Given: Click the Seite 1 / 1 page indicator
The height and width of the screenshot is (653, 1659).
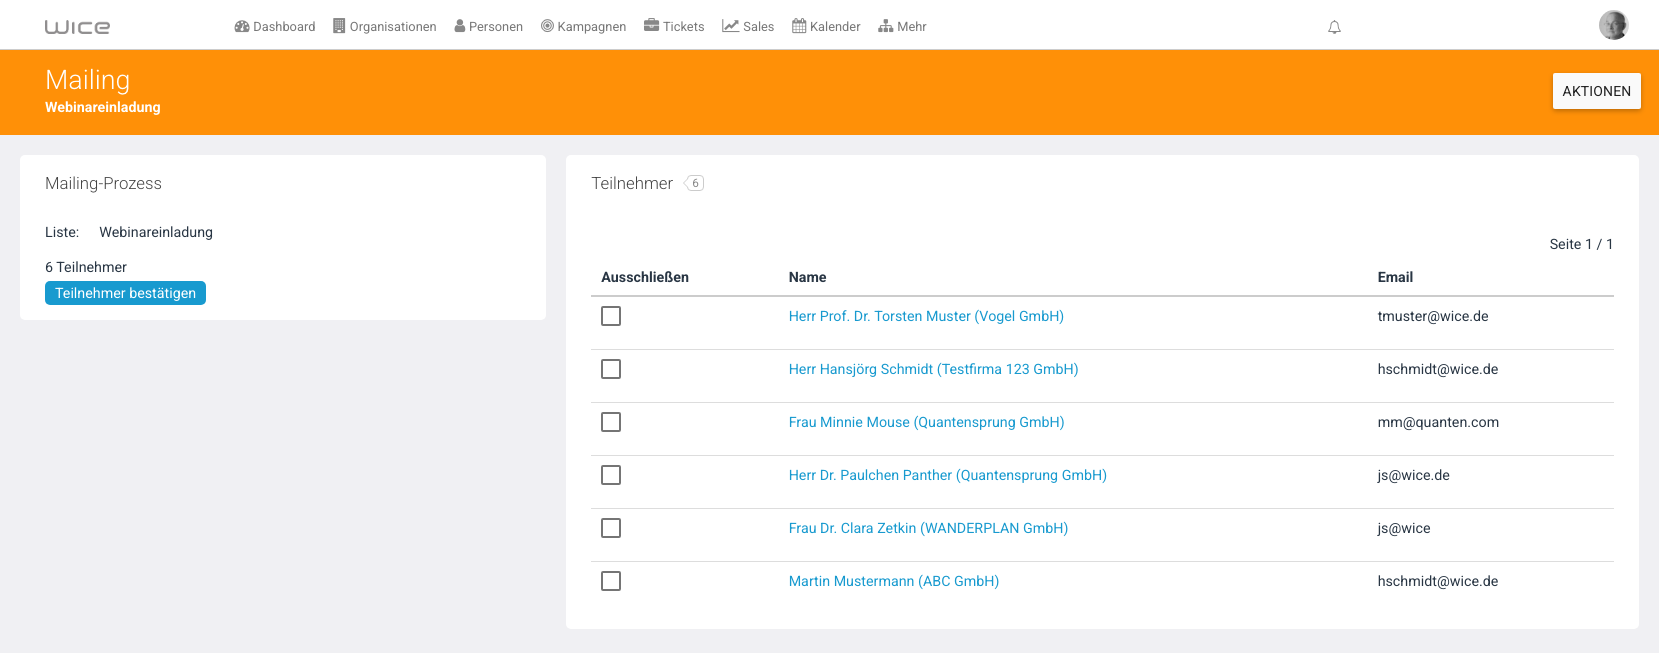Looking at the screenshot, I should pyautogui.click(x=1581, y=244).
